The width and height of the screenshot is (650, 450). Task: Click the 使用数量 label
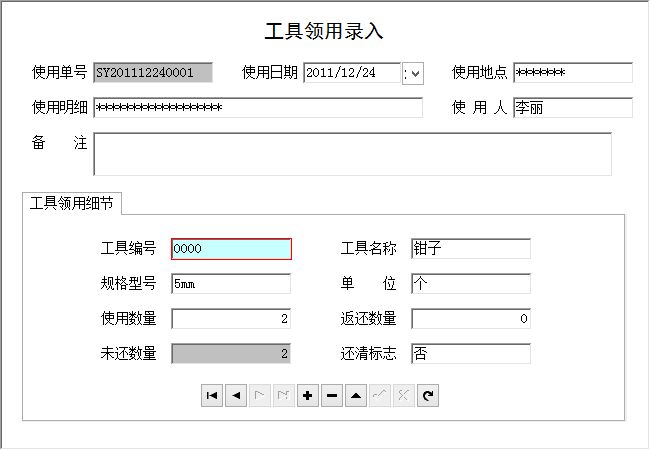point(129,318)
